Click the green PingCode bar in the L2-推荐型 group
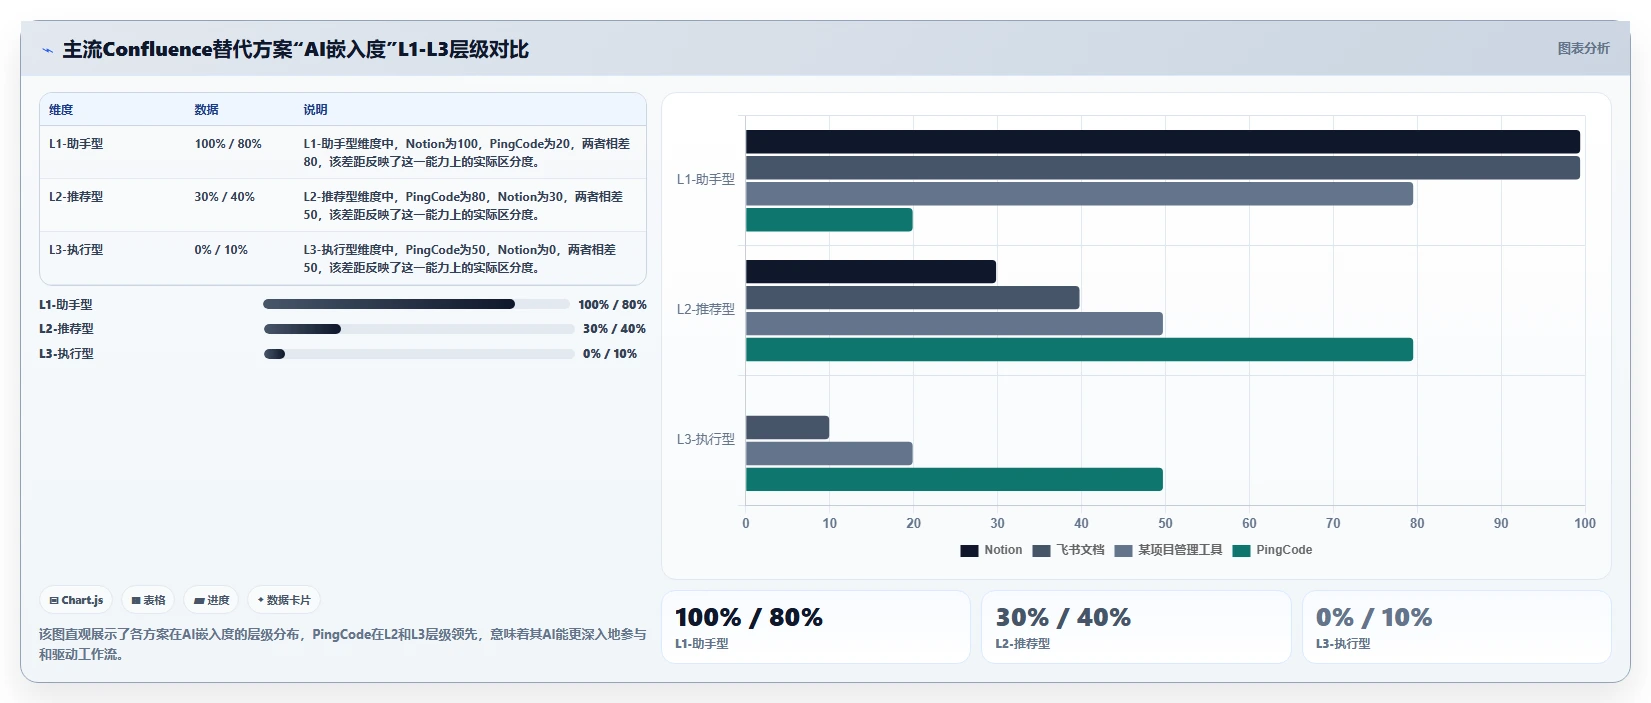Viewport: 1651px width, 703px height. (x=1079, y=350)
